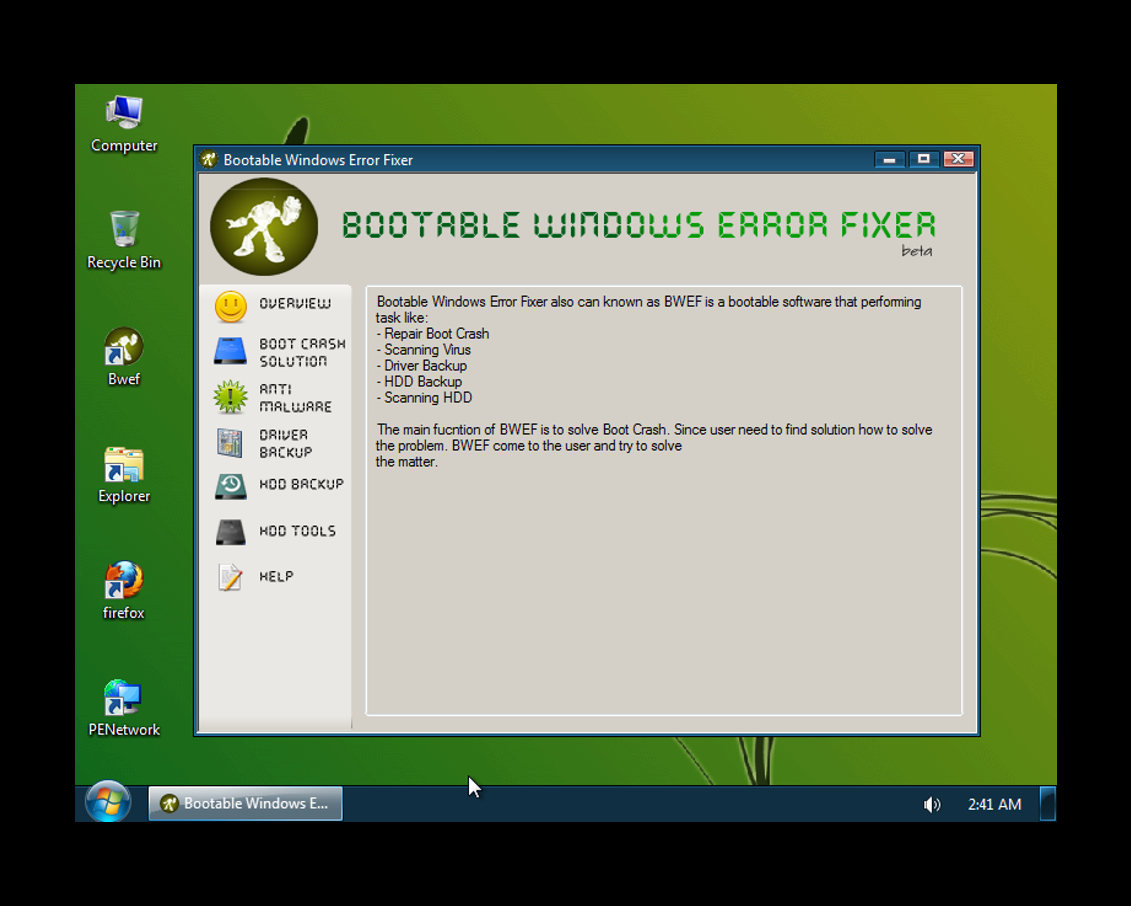This screenshot has width=1131, height=906.
Task: Click the volume speaker tray icon
Action: coord(932,804)
